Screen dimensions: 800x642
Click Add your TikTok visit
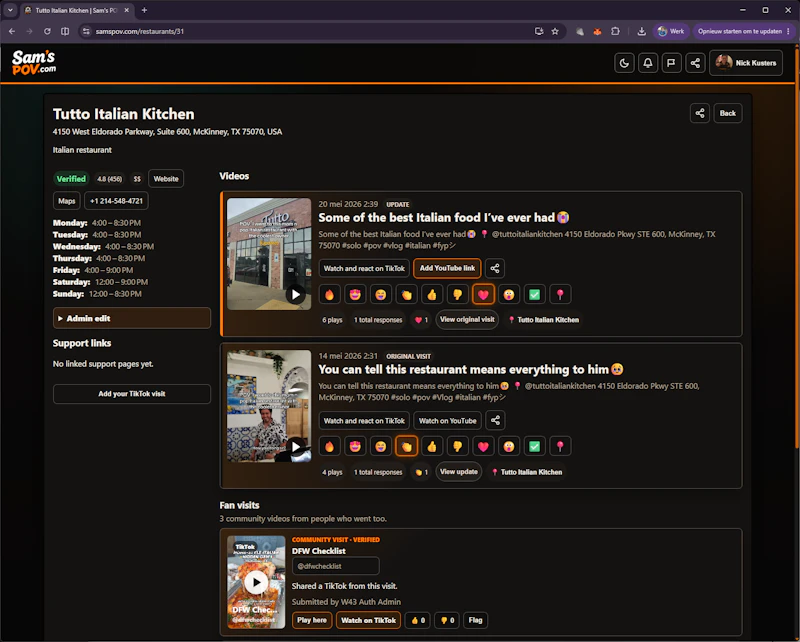pos(132,394)
